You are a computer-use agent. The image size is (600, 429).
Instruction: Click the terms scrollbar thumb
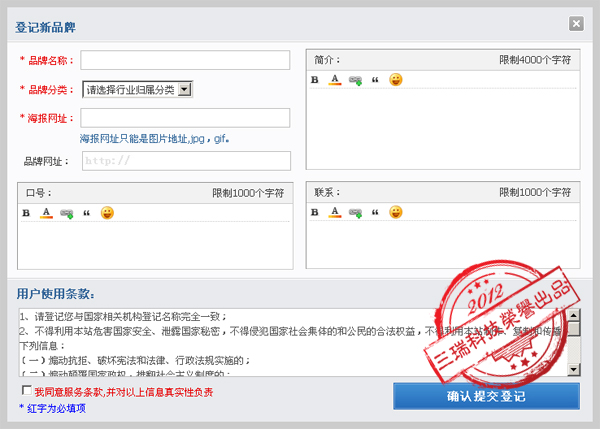(573, 329)
